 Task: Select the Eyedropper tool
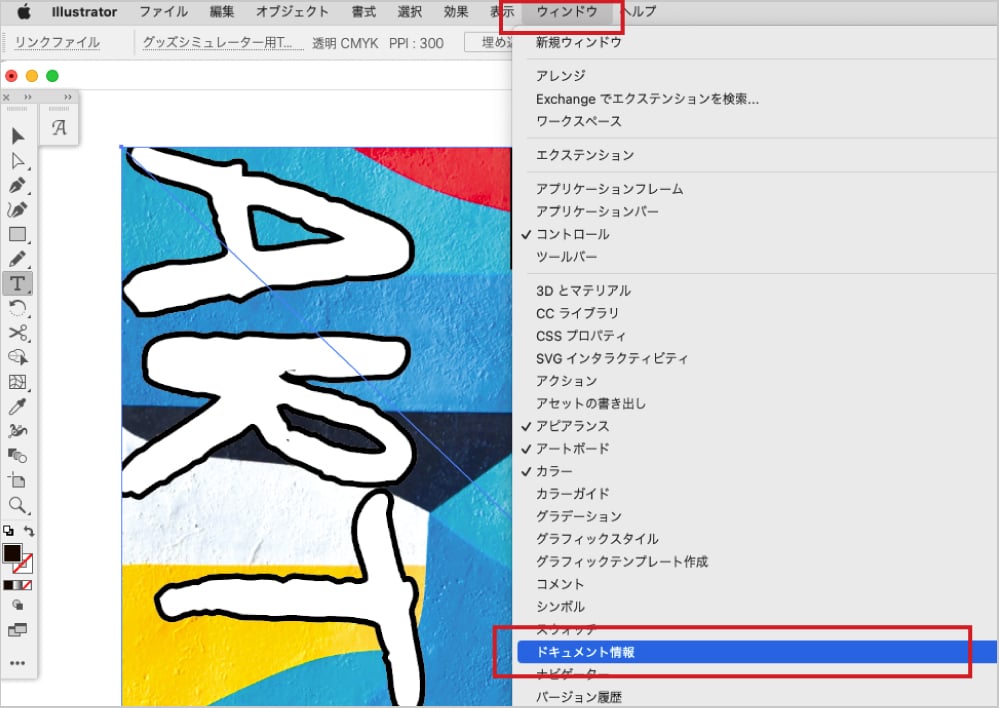point(17,406)
